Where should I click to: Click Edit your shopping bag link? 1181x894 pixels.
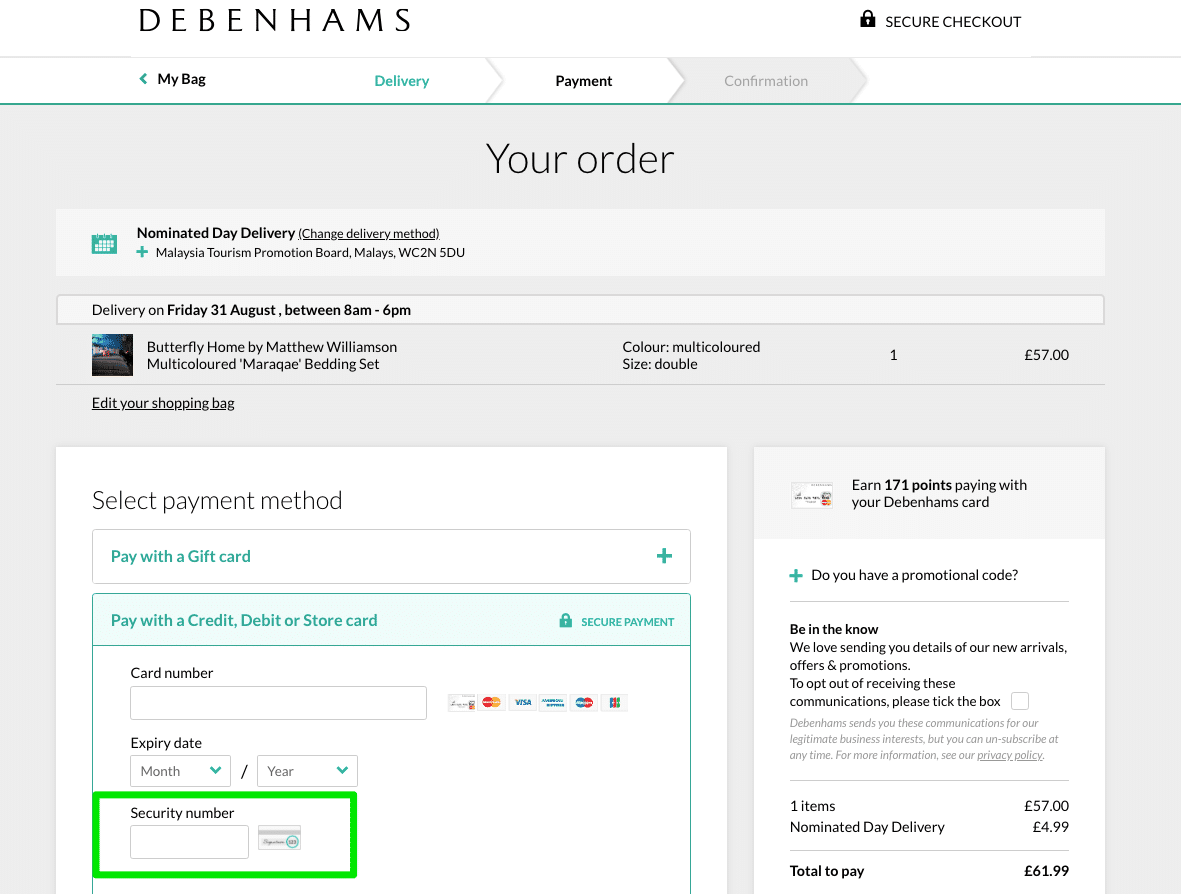(163, 403)
